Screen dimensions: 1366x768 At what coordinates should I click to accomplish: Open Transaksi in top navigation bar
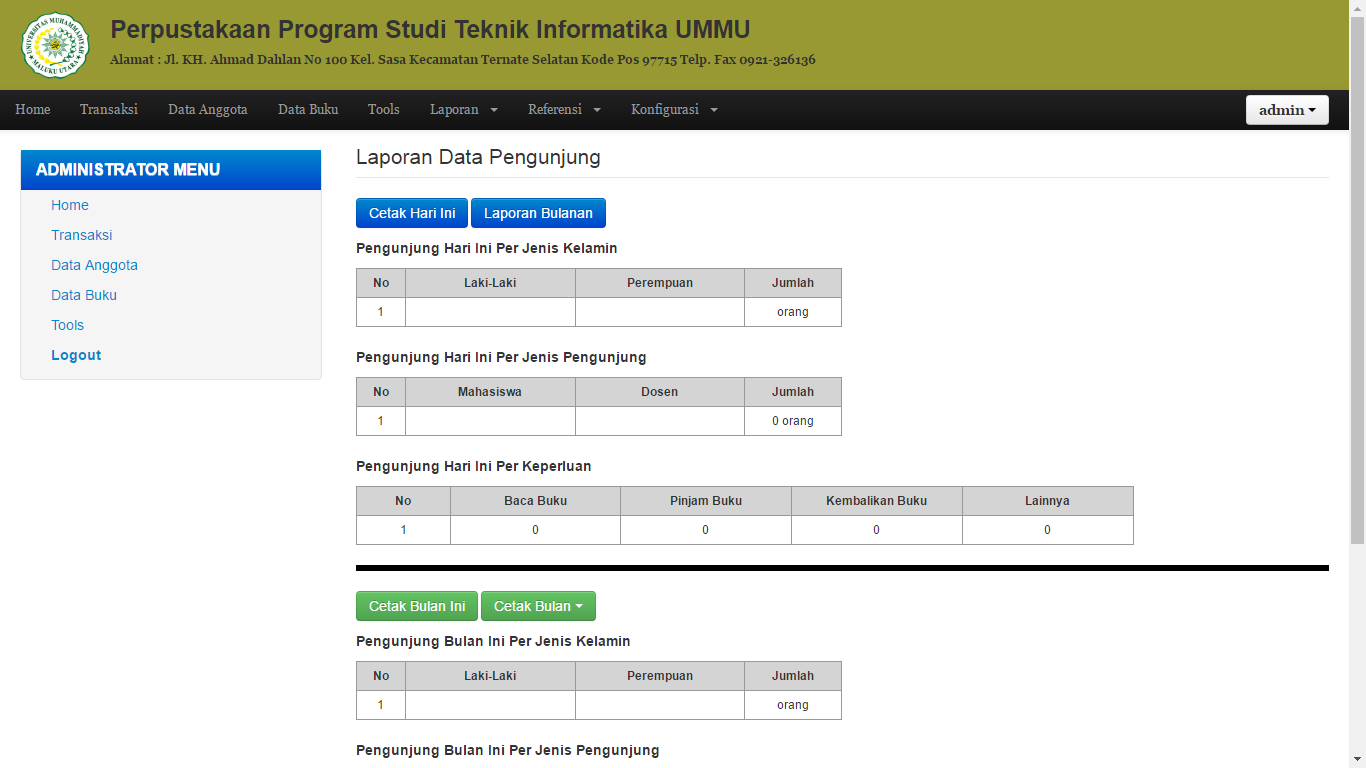(109, 109)
